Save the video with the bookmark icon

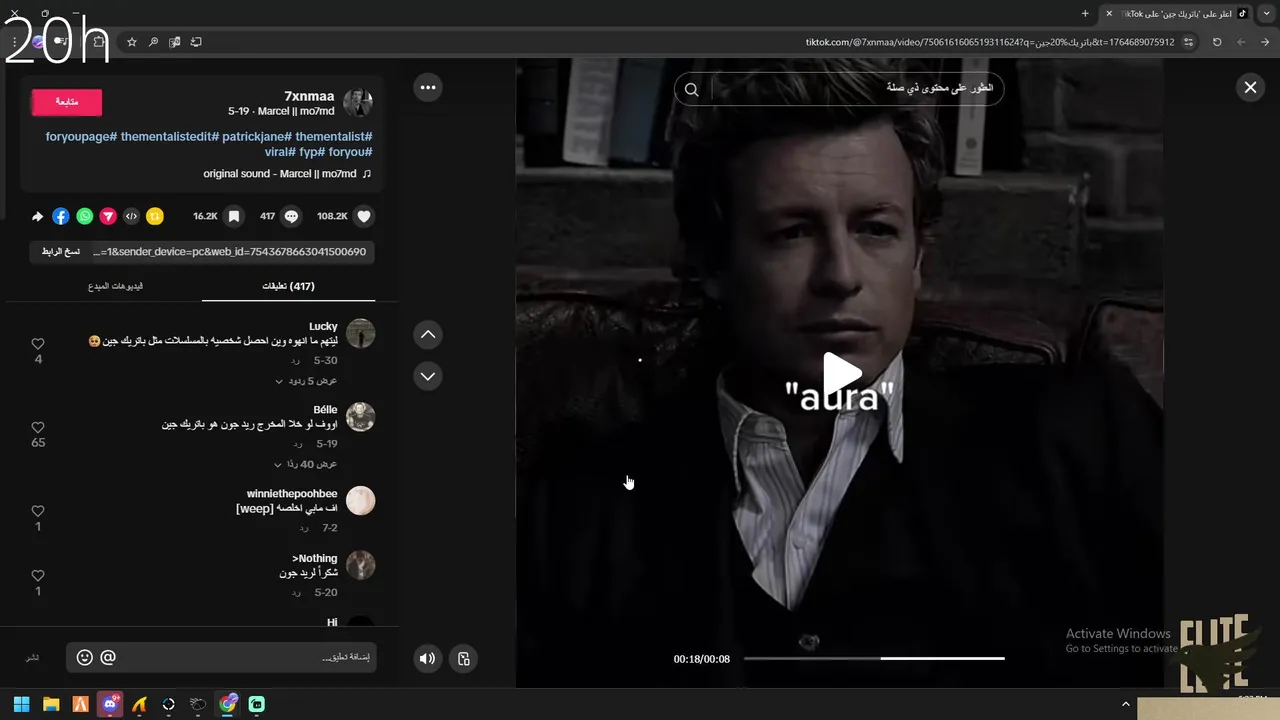pos(233,216)
